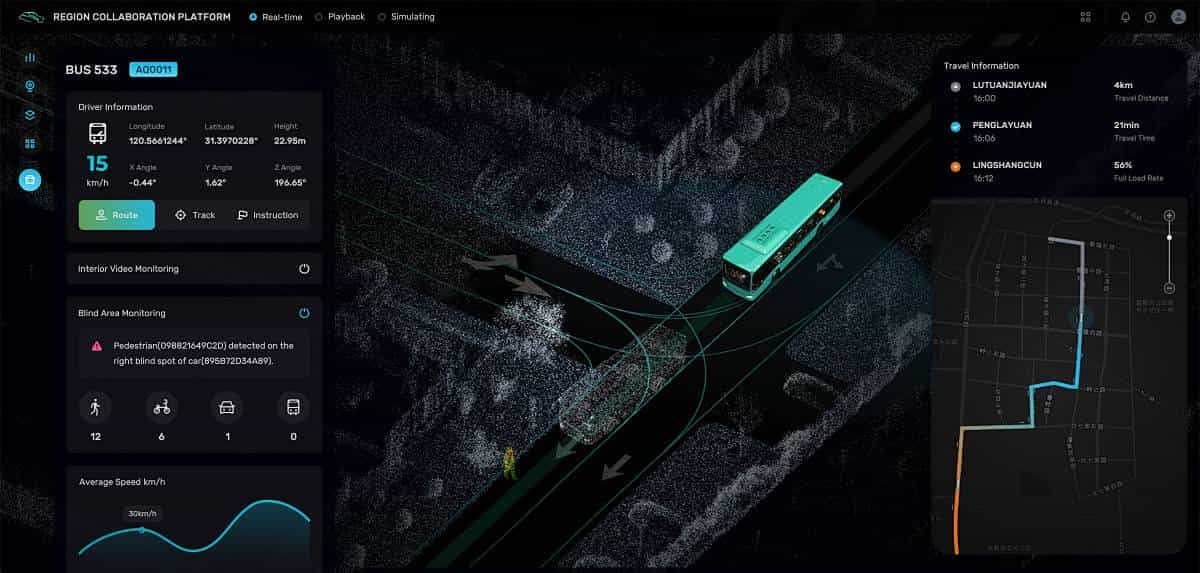Select the highlighted bus sidebar icon

[x=30, y=180]
